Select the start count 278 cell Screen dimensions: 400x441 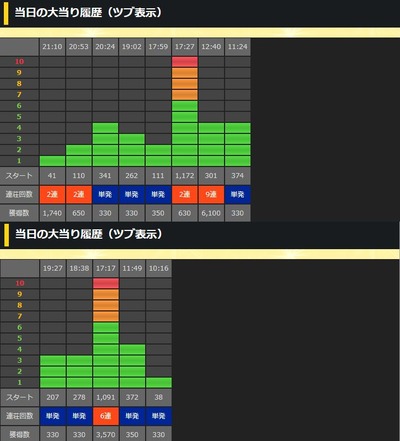[x=79, y=397]
